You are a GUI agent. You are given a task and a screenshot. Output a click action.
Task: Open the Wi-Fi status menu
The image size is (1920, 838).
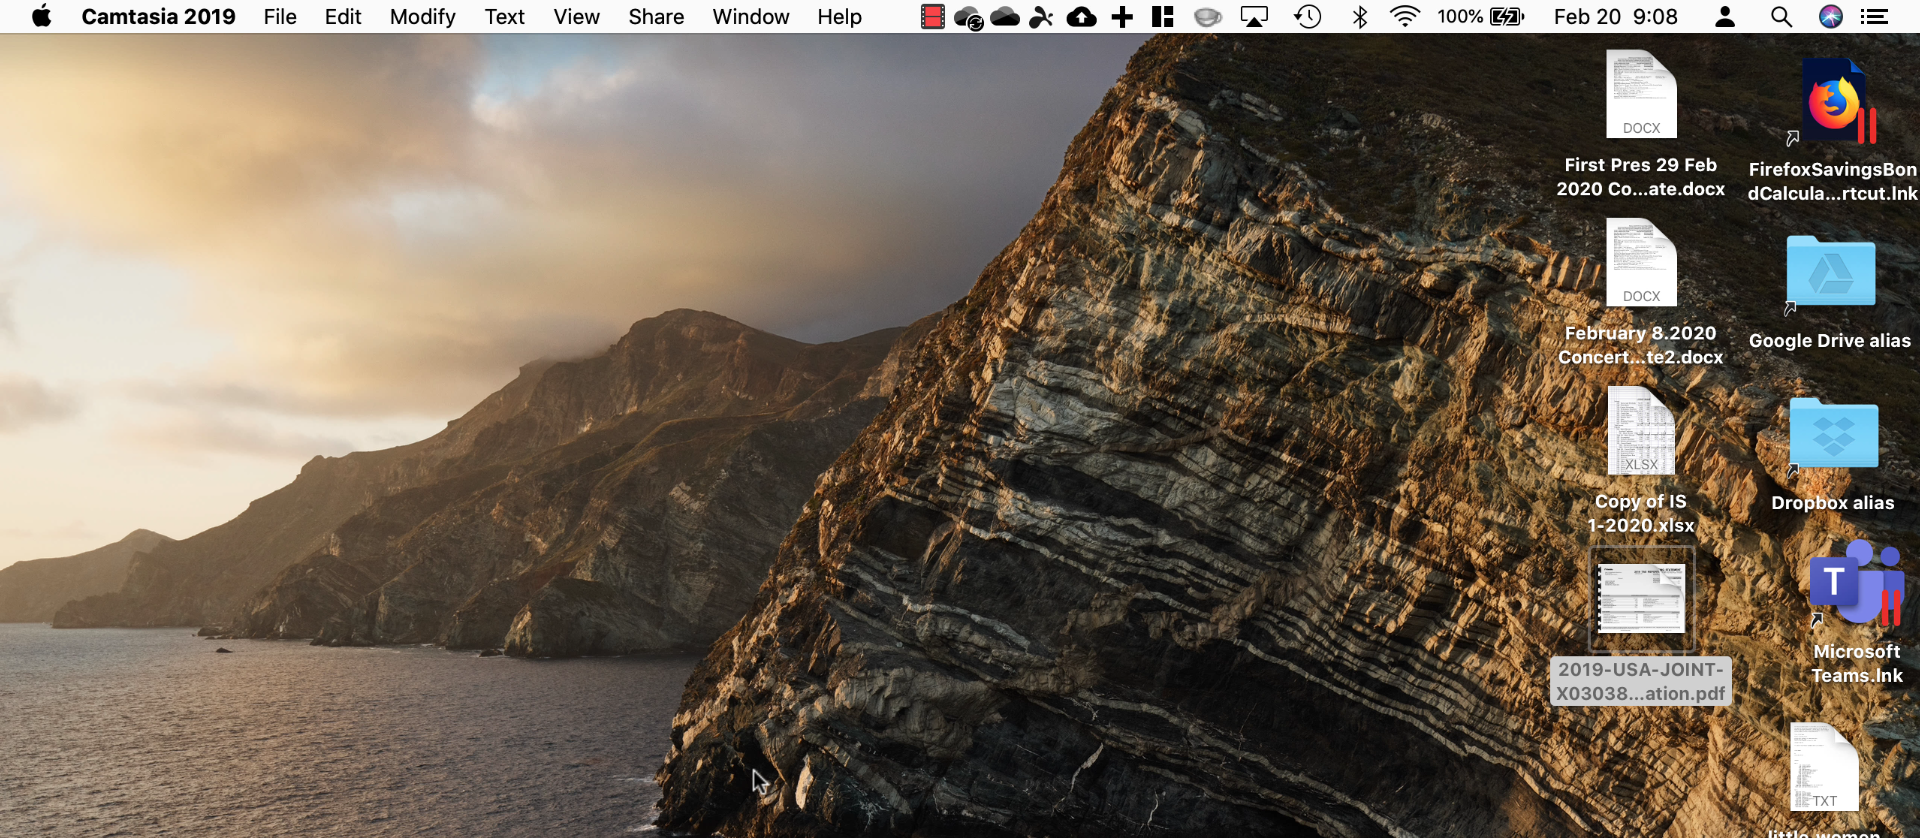(1404, 17)
